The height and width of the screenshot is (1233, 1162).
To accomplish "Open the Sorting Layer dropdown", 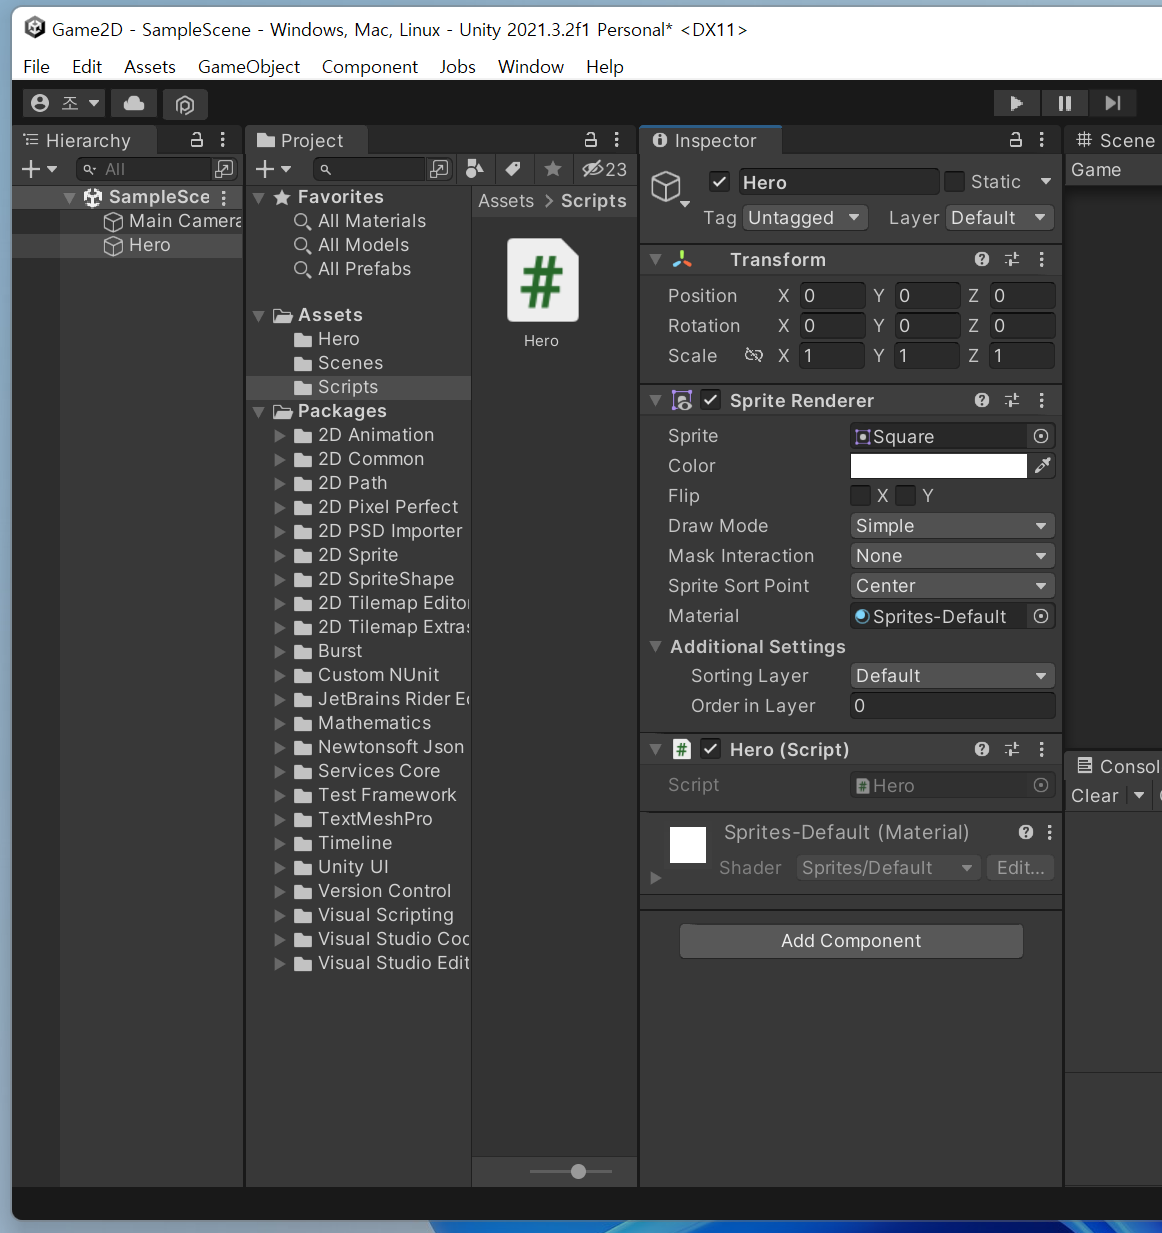I will coord(953,676).
